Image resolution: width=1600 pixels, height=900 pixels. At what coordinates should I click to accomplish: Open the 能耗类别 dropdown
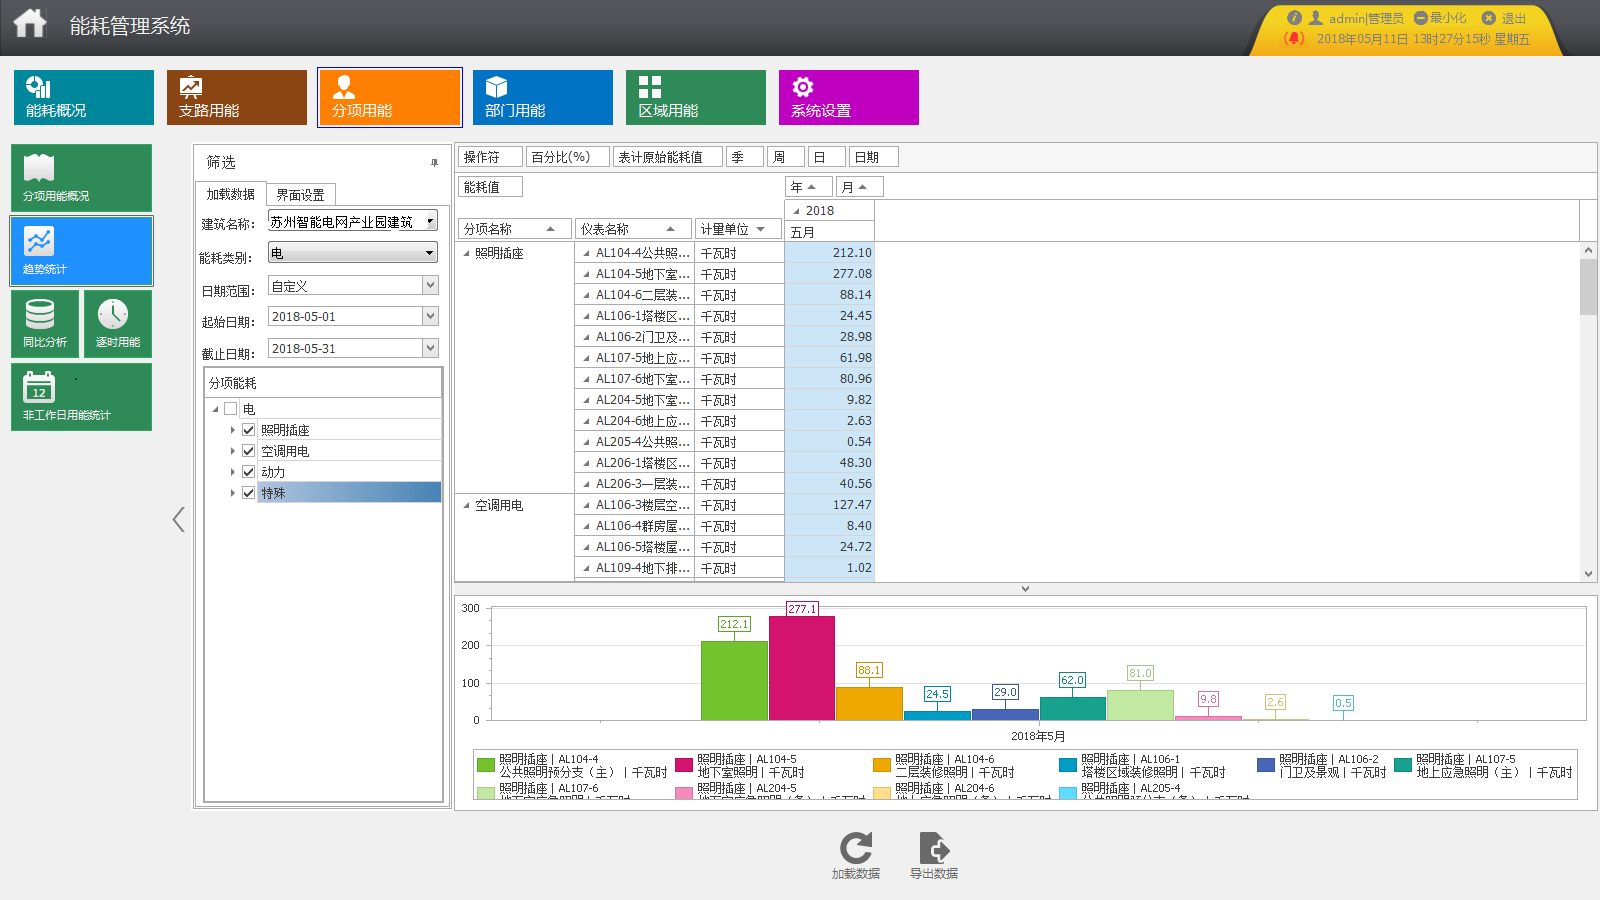[429, 253]
